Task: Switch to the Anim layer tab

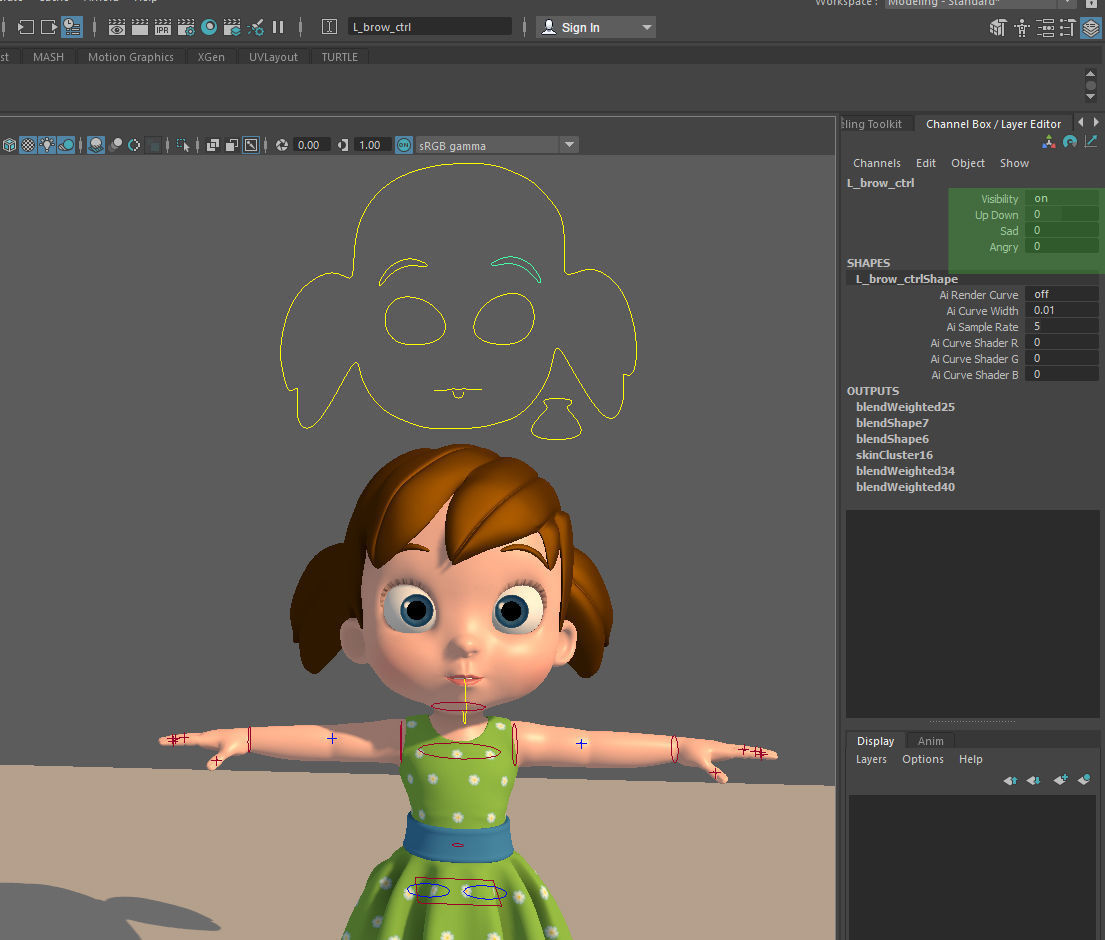Action: [930, 741]
